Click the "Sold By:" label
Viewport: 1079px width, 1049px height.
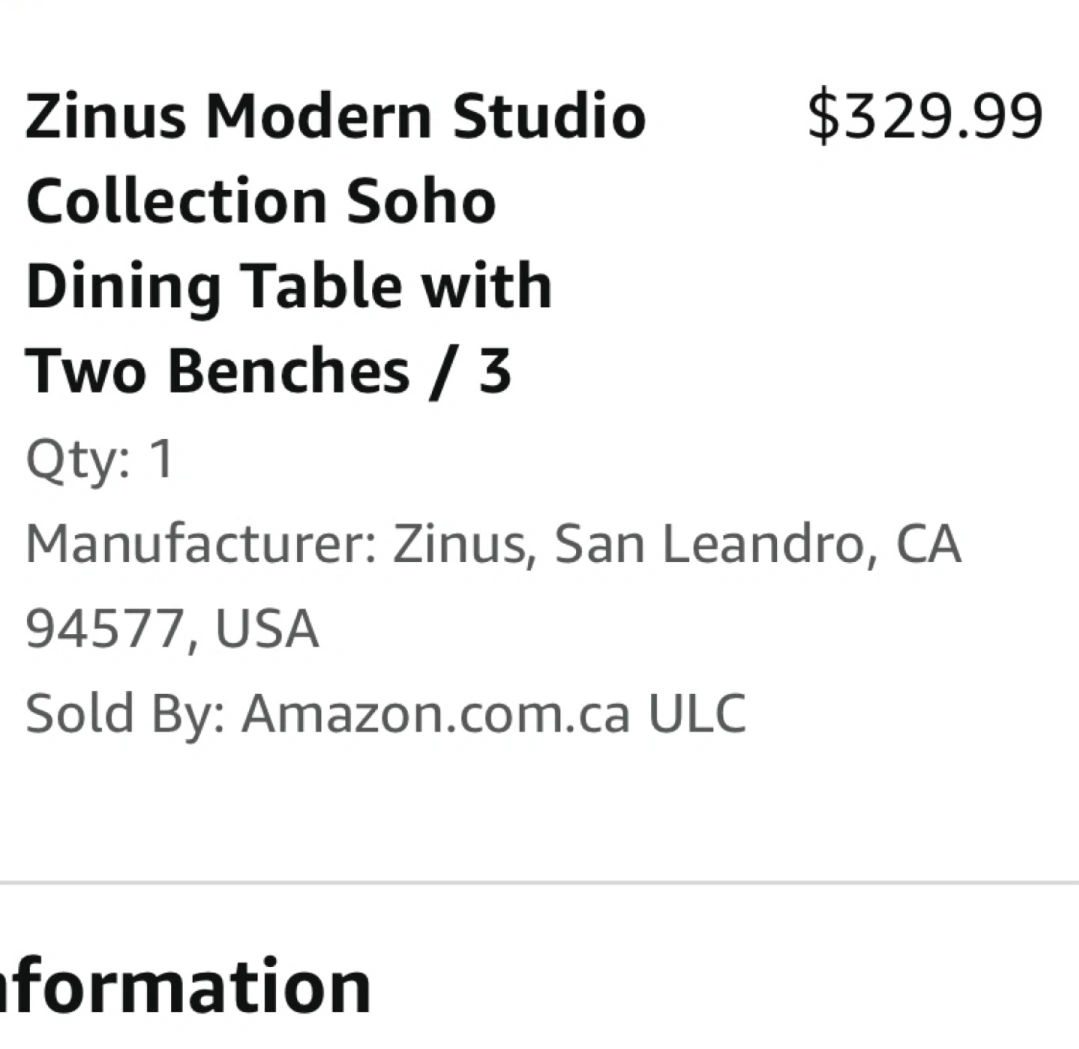pyautogui.click(x=125, y=714)
